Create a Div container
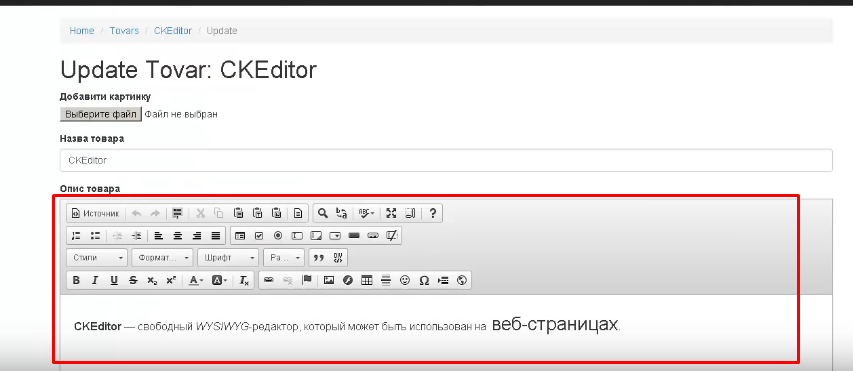The image size is (853, 371). pyautogui.click(x=338, y=258)
